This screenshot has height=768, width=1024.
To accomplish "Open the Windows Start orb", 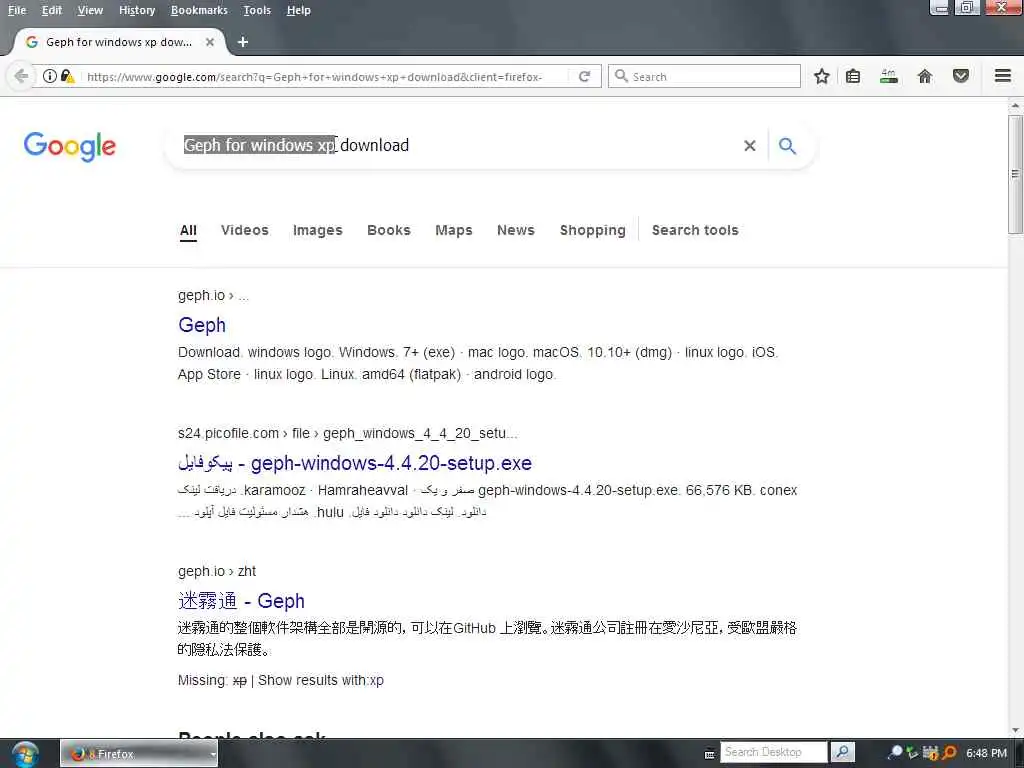I will coord(25,754).
